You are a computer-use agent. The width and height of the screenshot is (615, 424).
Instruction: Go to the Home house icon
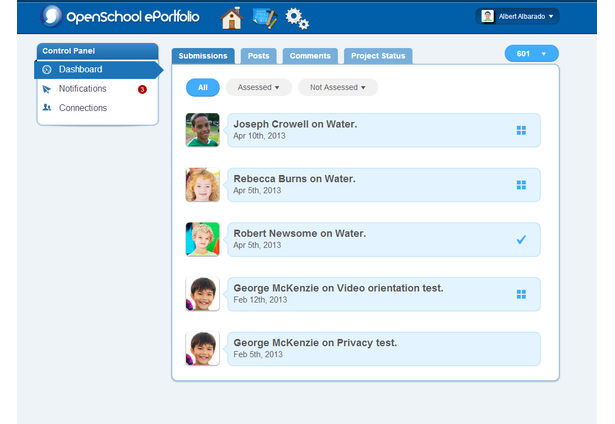tap(231, 18)
